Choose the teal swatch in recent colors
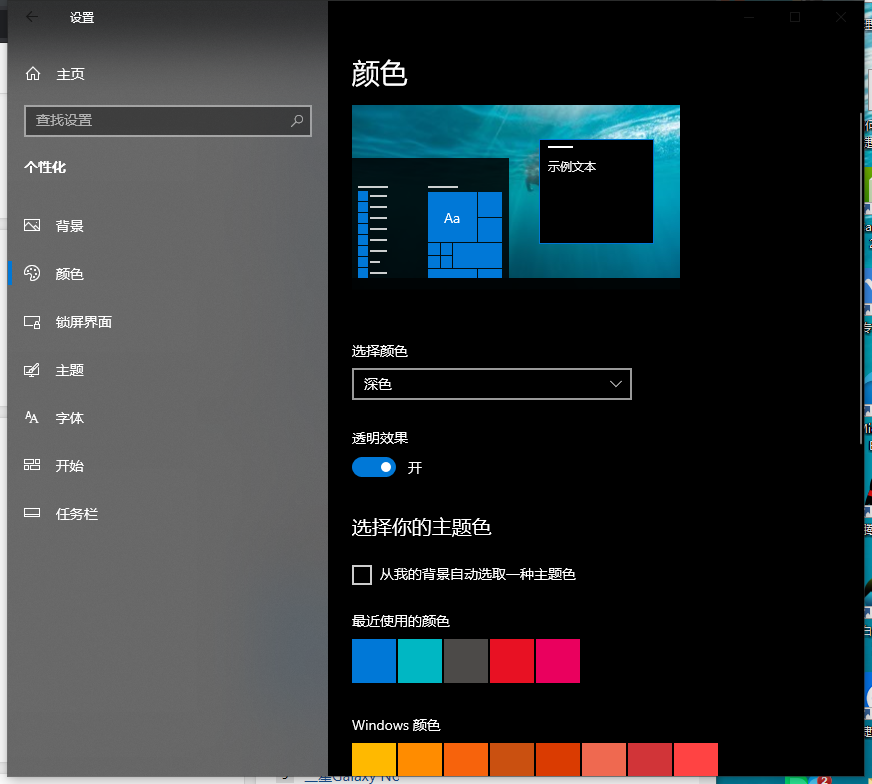The height and width of the screenshot is (784, 872). (x=419, y=661)
